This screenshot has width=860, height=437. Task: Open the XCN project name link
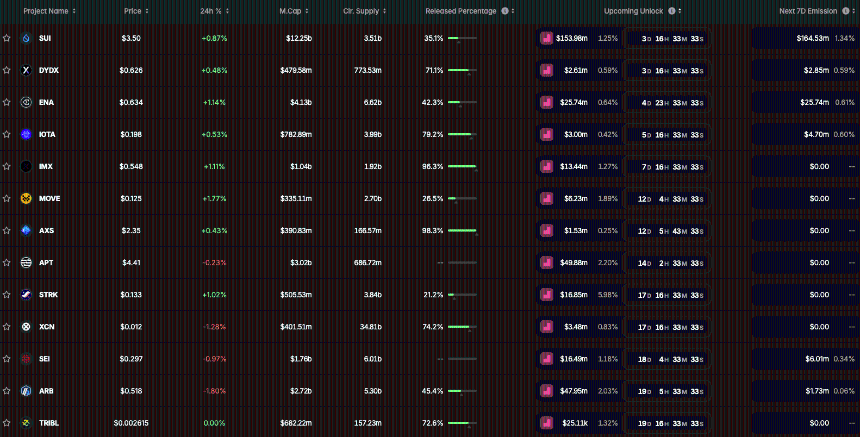click(46, 327)
